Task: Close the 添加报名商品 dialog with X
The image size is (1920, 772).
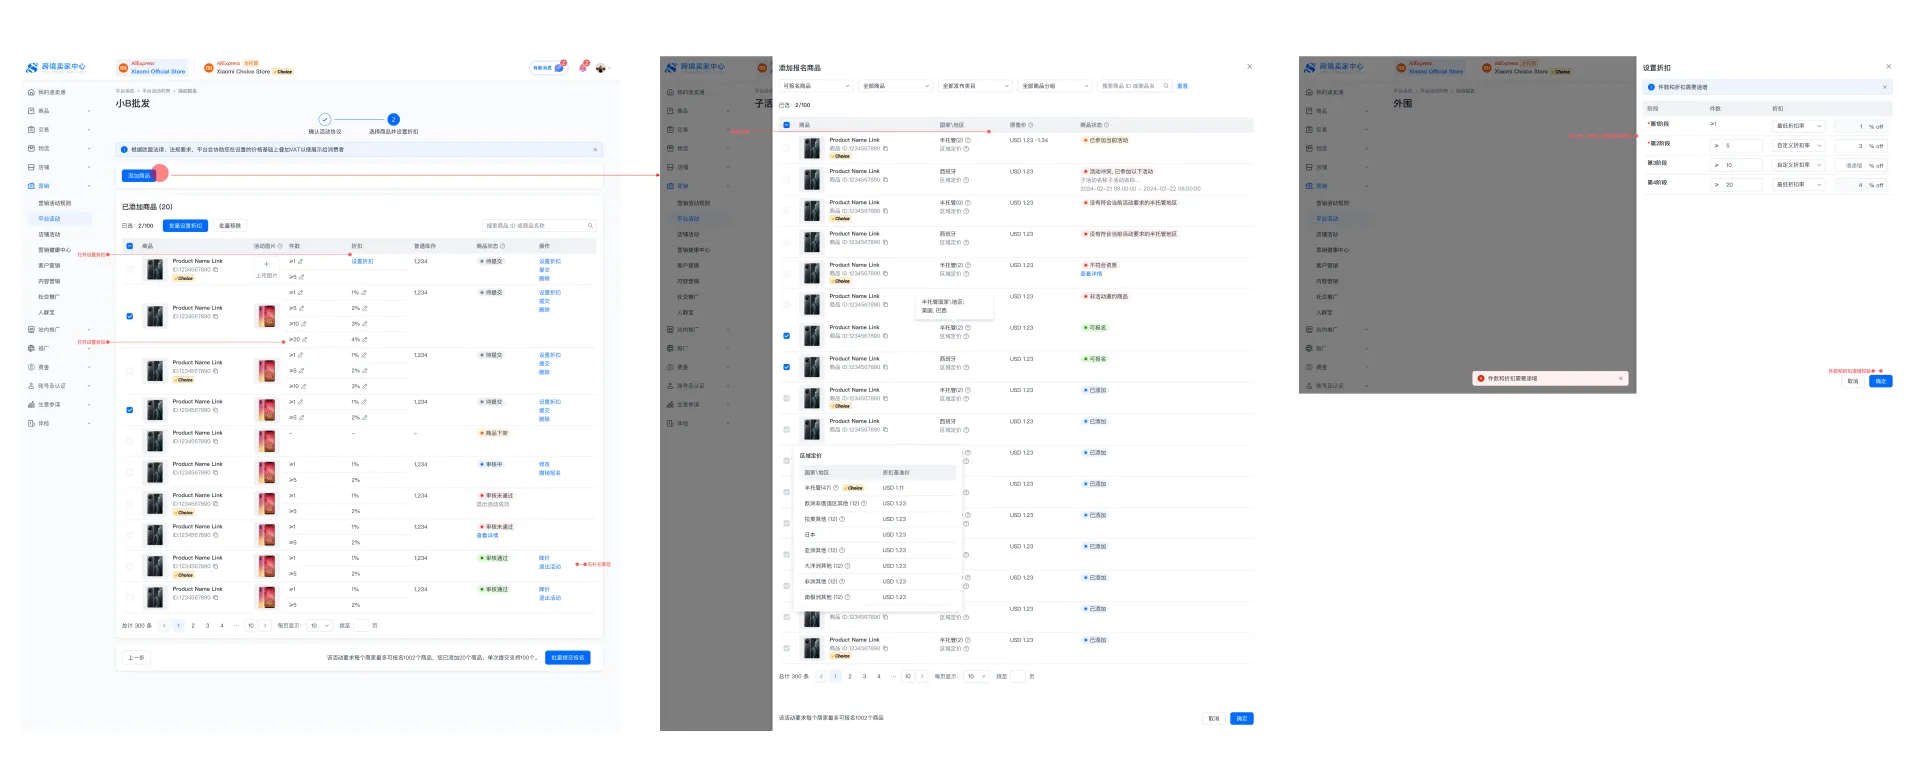Action: 1249,67
